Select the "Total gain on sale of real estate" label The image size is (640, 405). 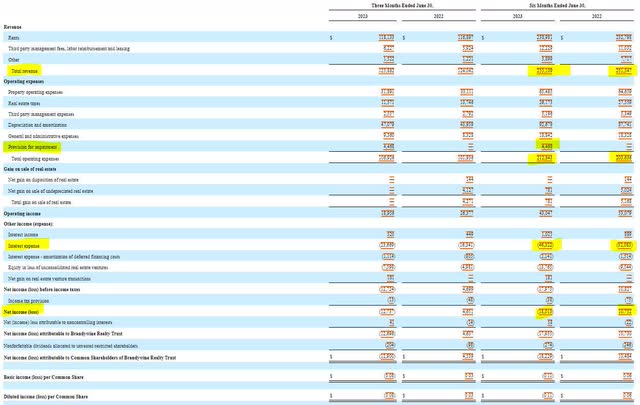pyautogui.click(x=41, y=202)
